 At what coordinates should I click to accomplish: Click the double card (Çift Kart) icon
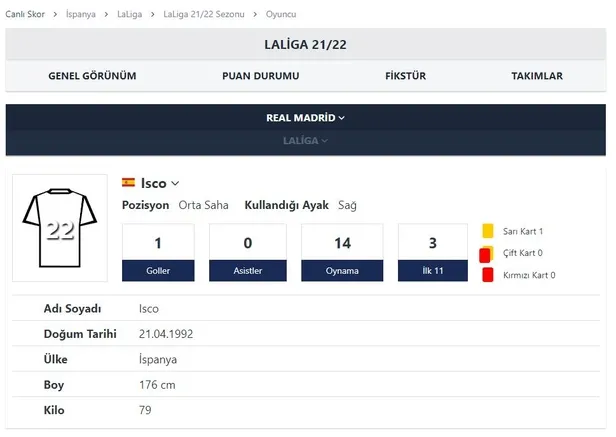(485, 254)
